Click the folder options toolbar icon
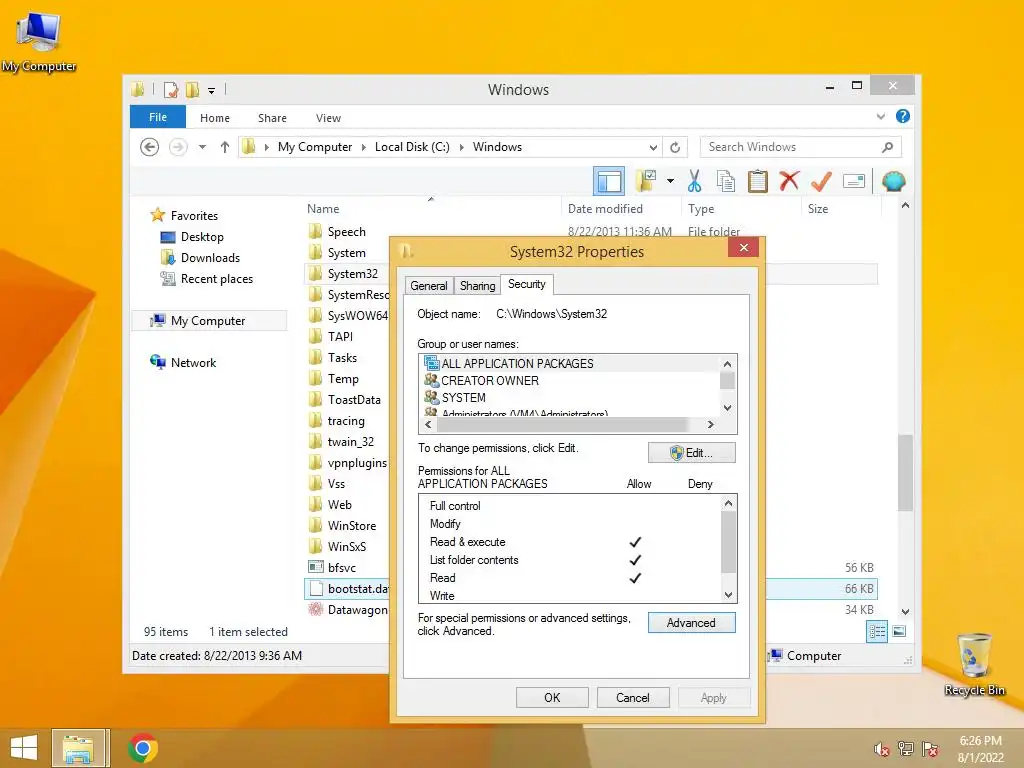1024x768 pixels. tap(646, 181)
